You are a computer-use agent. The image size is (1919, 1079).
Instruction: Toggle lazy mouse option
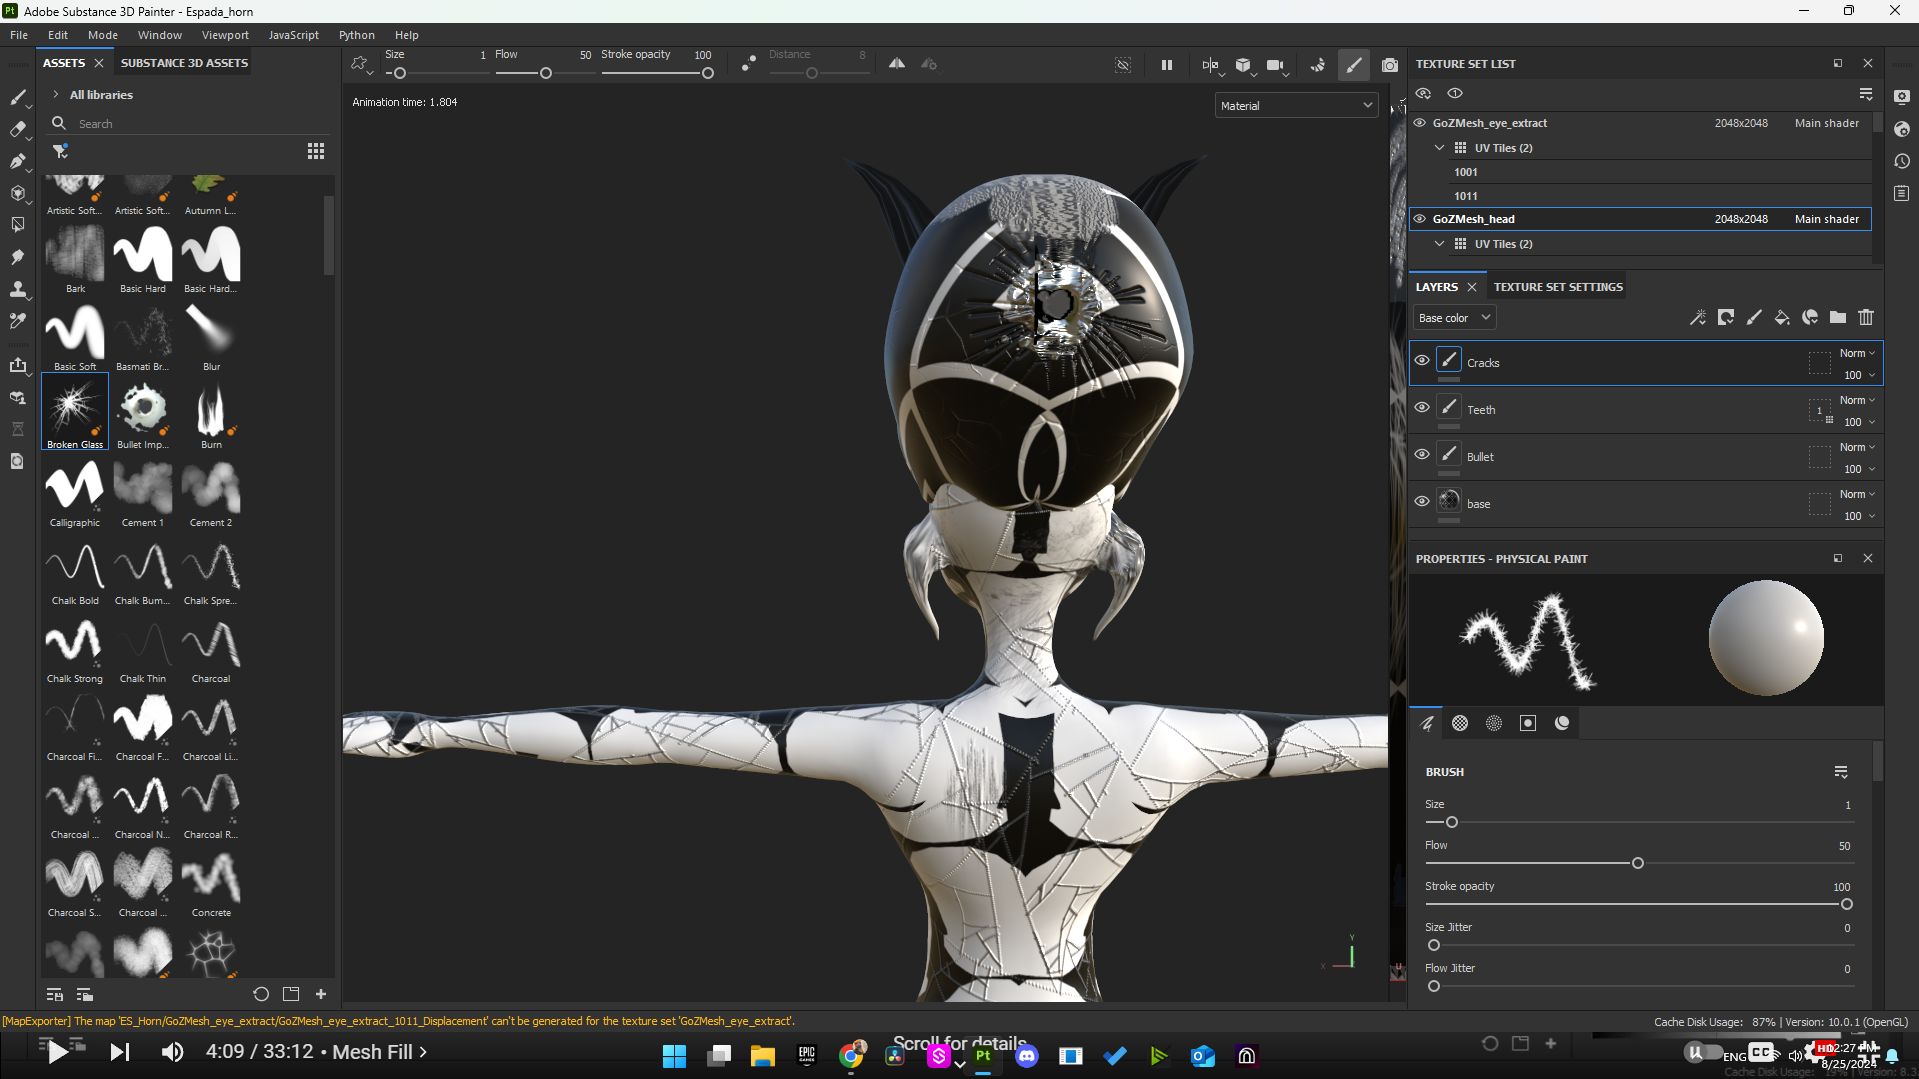(x=748, y=65)
